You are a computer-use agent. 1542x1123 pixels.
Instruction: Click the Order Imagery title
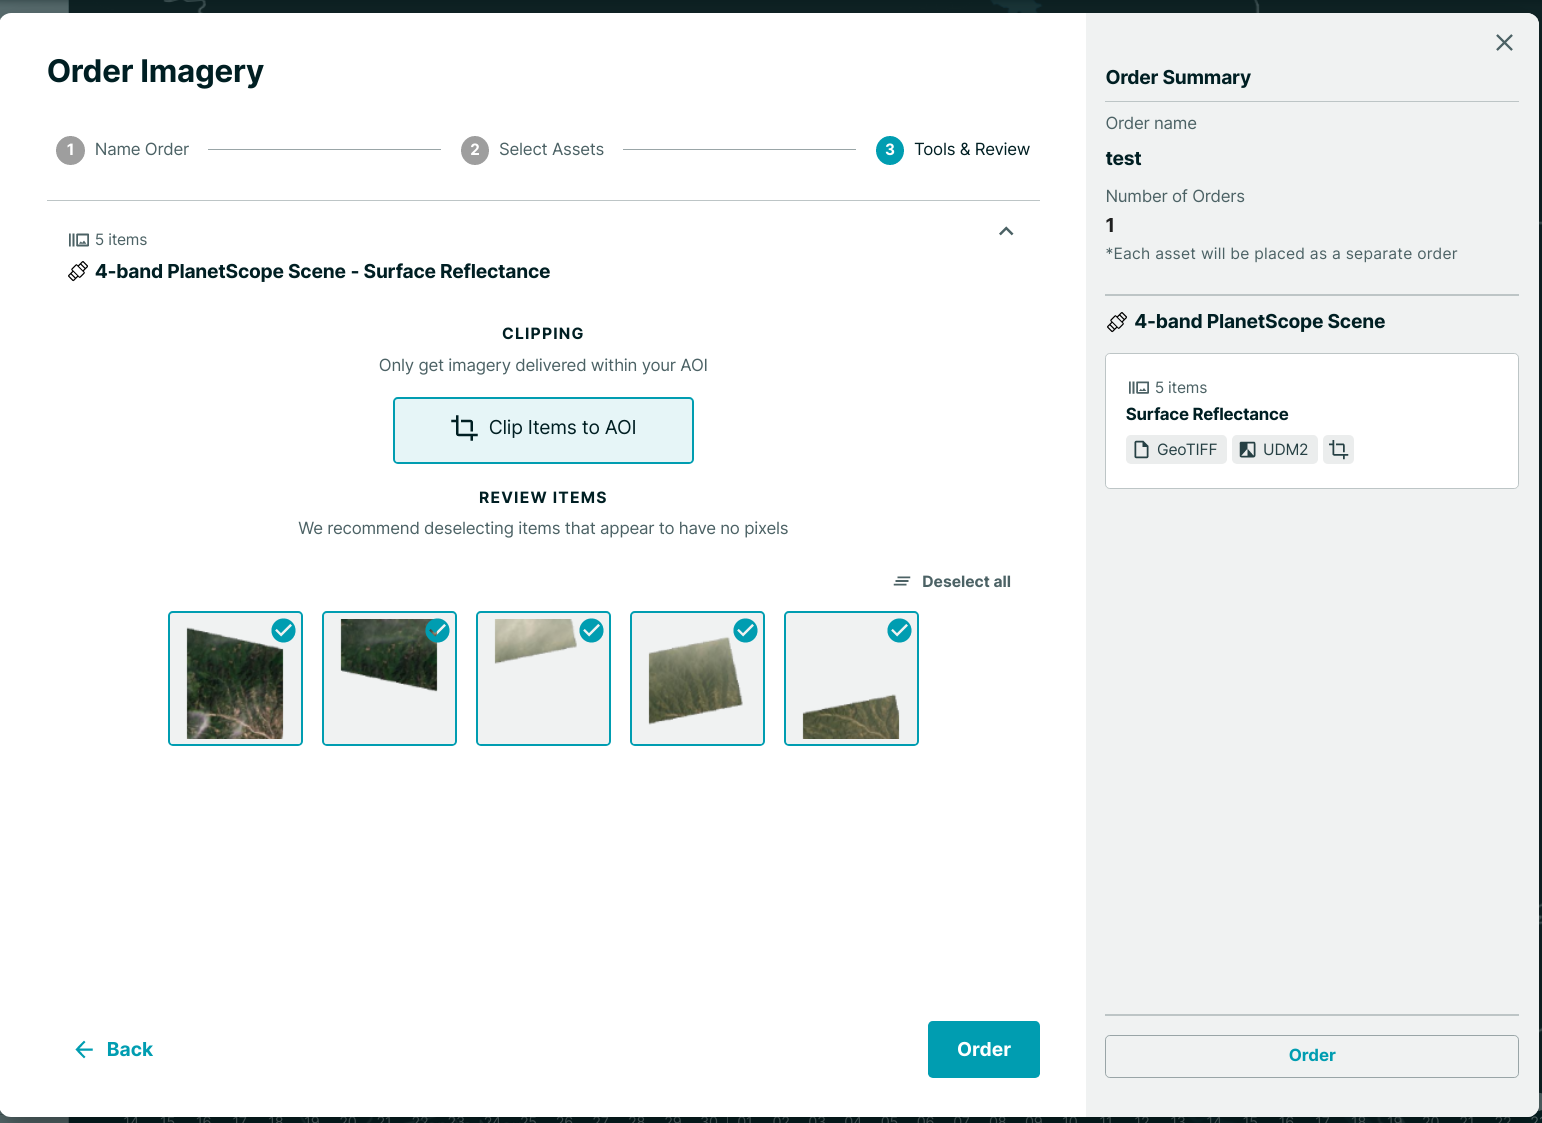155,71
